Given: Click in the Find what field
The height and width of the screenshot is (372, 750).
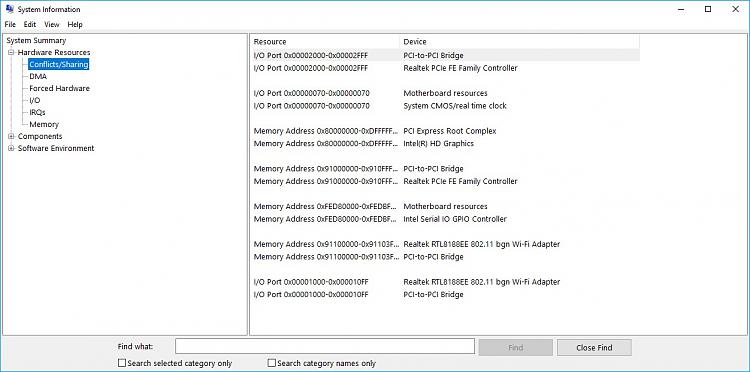Looking at the screenshot, I should (325, 347).
